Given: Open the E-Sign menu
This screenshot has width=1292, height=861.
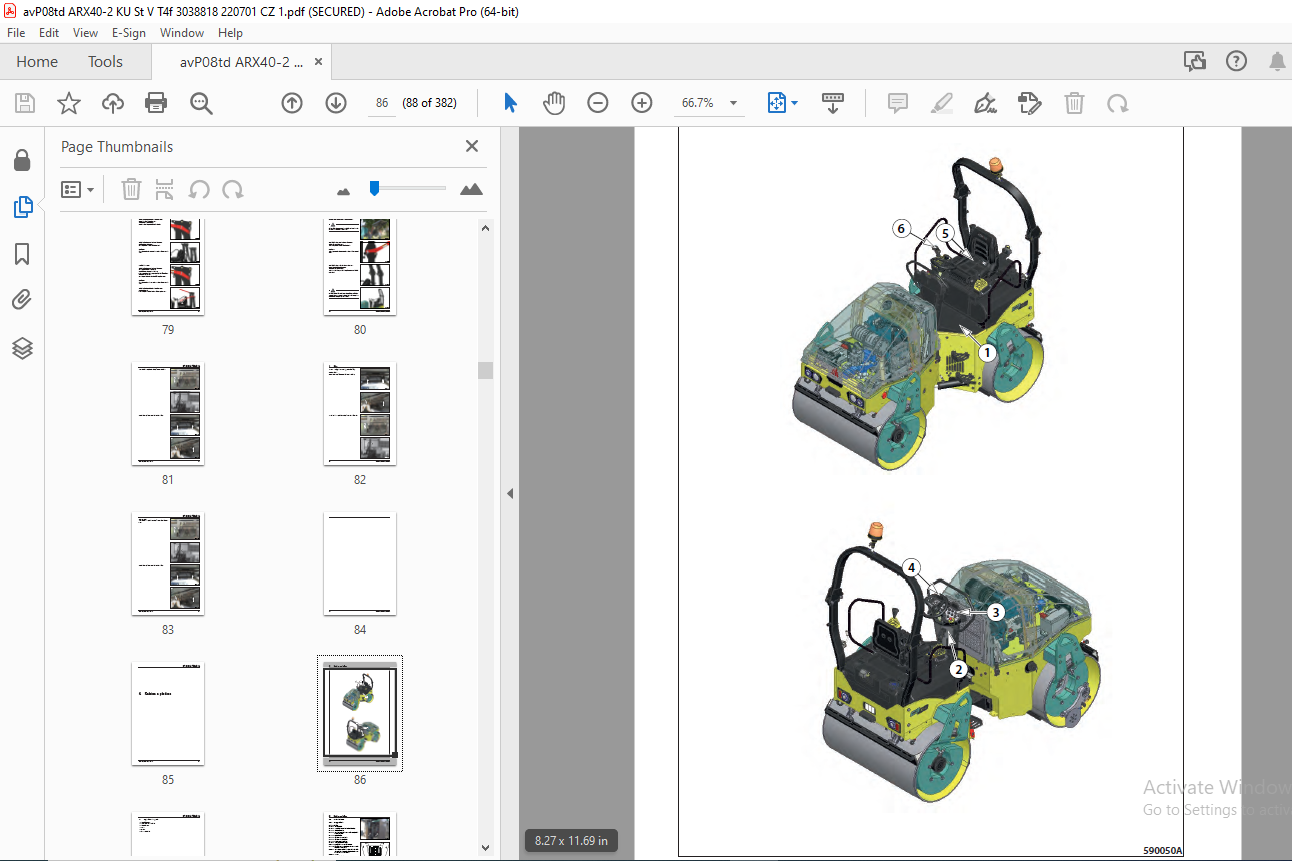Looking at the screenshot, I should pos(129,33).
